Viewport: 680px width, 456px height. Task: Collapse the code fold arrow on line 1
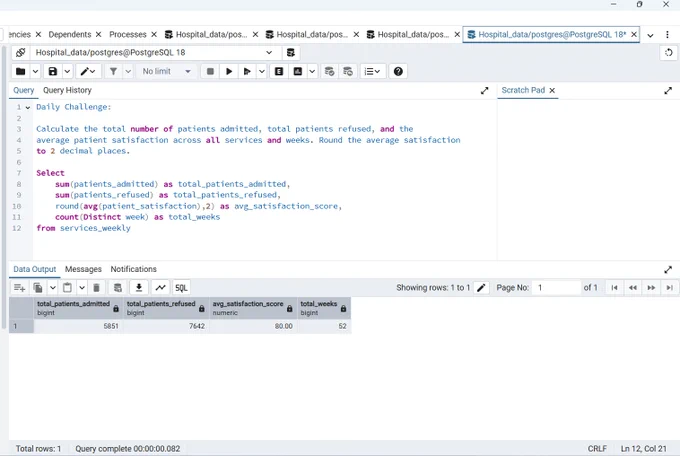click(x=28, y=107)
